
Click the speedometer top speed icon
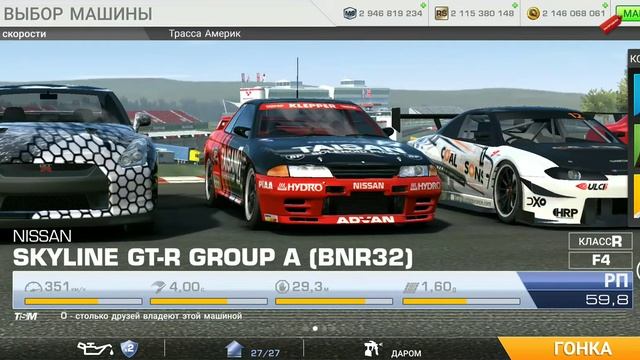(33, 287)
